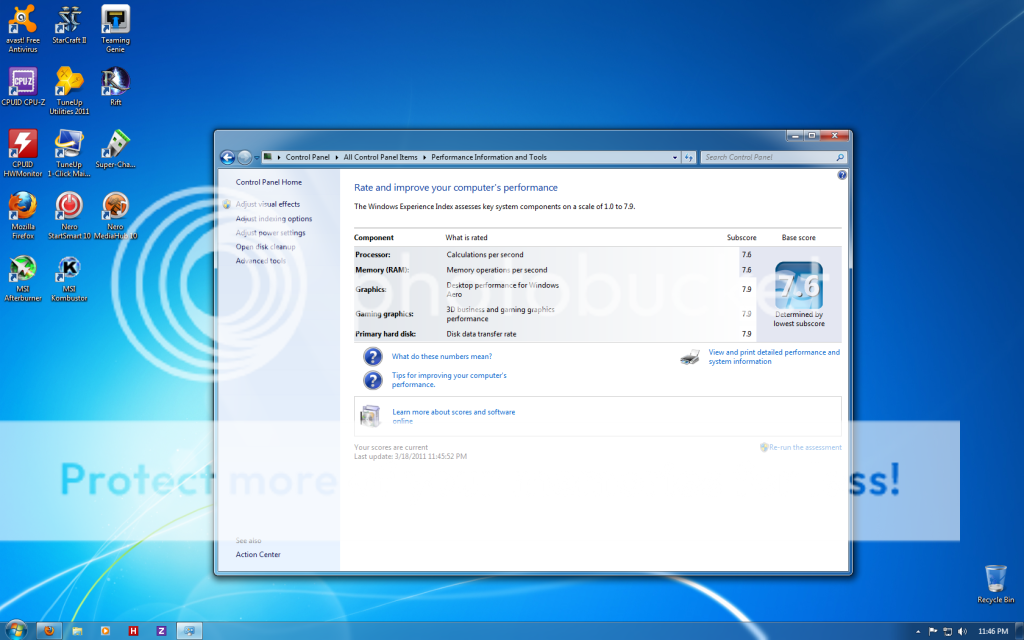This screenshot has width=1024, height=640.
Task: Go back with the Back arrow button
Action: pos(227,157)
